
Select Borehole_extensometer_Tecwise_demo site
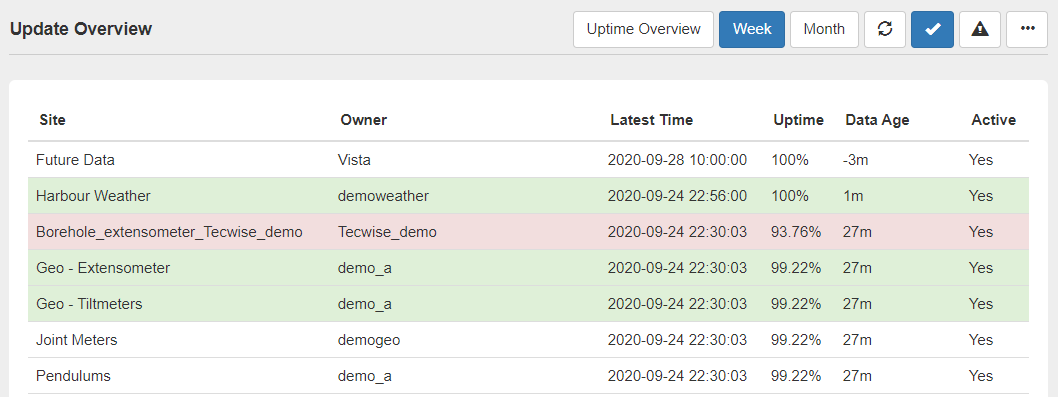169,232
